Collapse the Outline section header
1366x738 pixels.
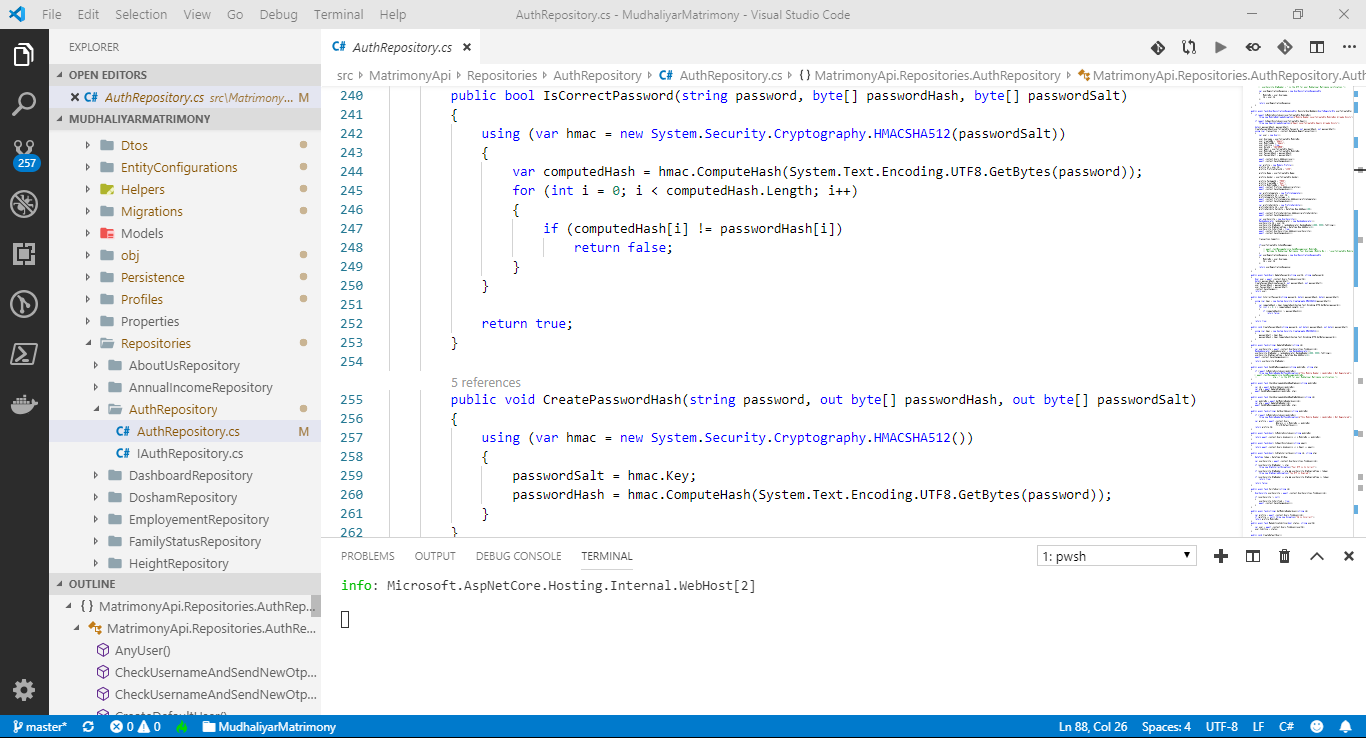point(185,584)
